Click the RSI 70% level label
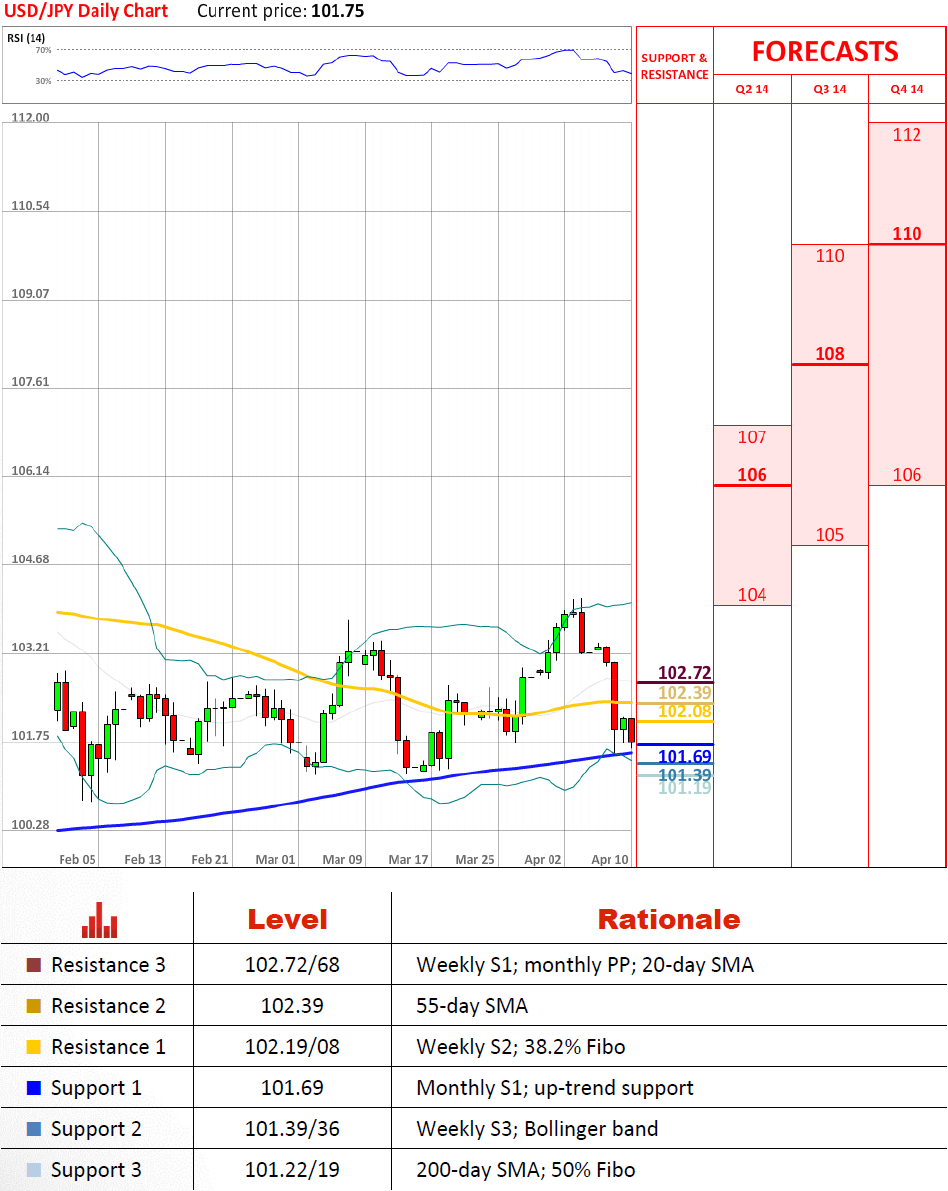Screen dimensions: 948x1191 click(43, 50)
